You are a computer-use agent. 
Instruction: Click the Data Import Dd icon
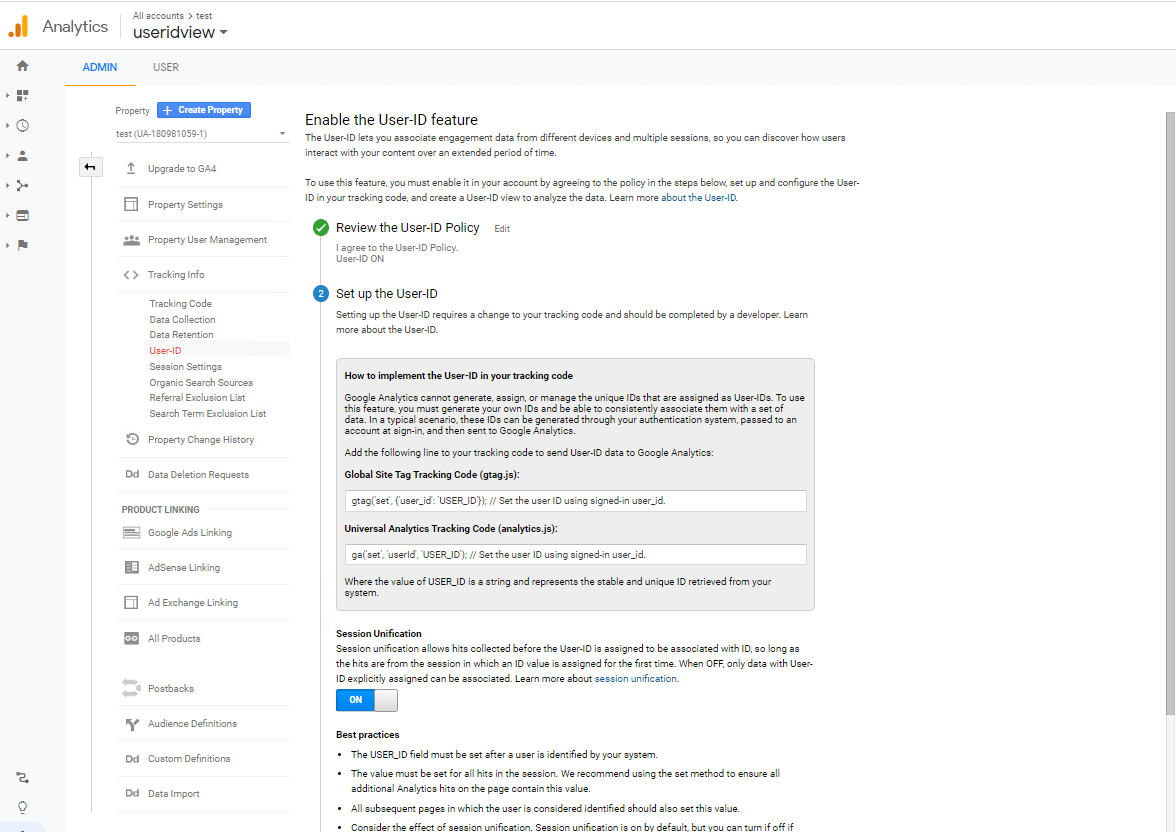point(132,793)
